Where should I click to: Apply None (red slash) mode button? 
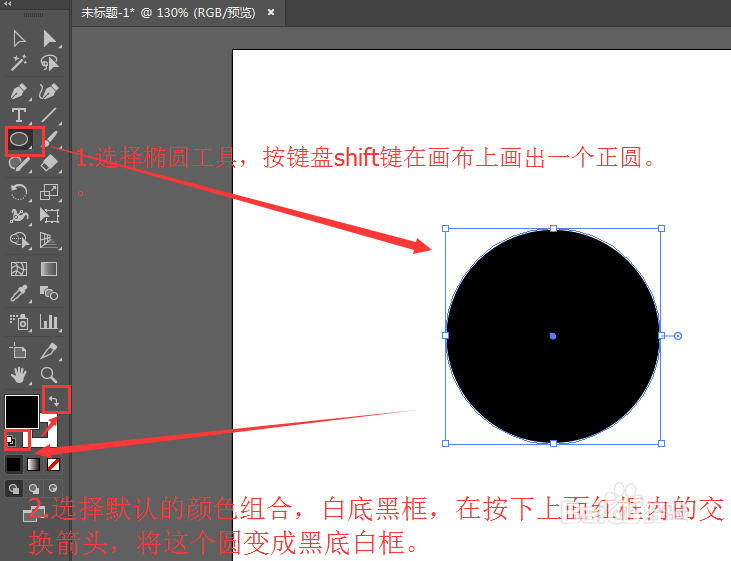pos(54,464)
